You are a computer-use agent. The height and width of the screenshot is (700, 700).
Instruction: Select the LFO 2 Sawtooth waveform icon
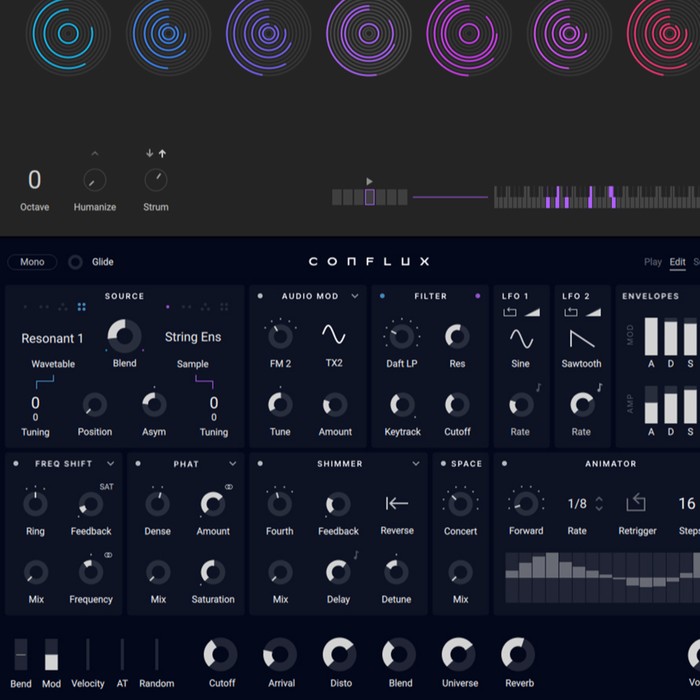pyautogui.click(x=582, y=339)
